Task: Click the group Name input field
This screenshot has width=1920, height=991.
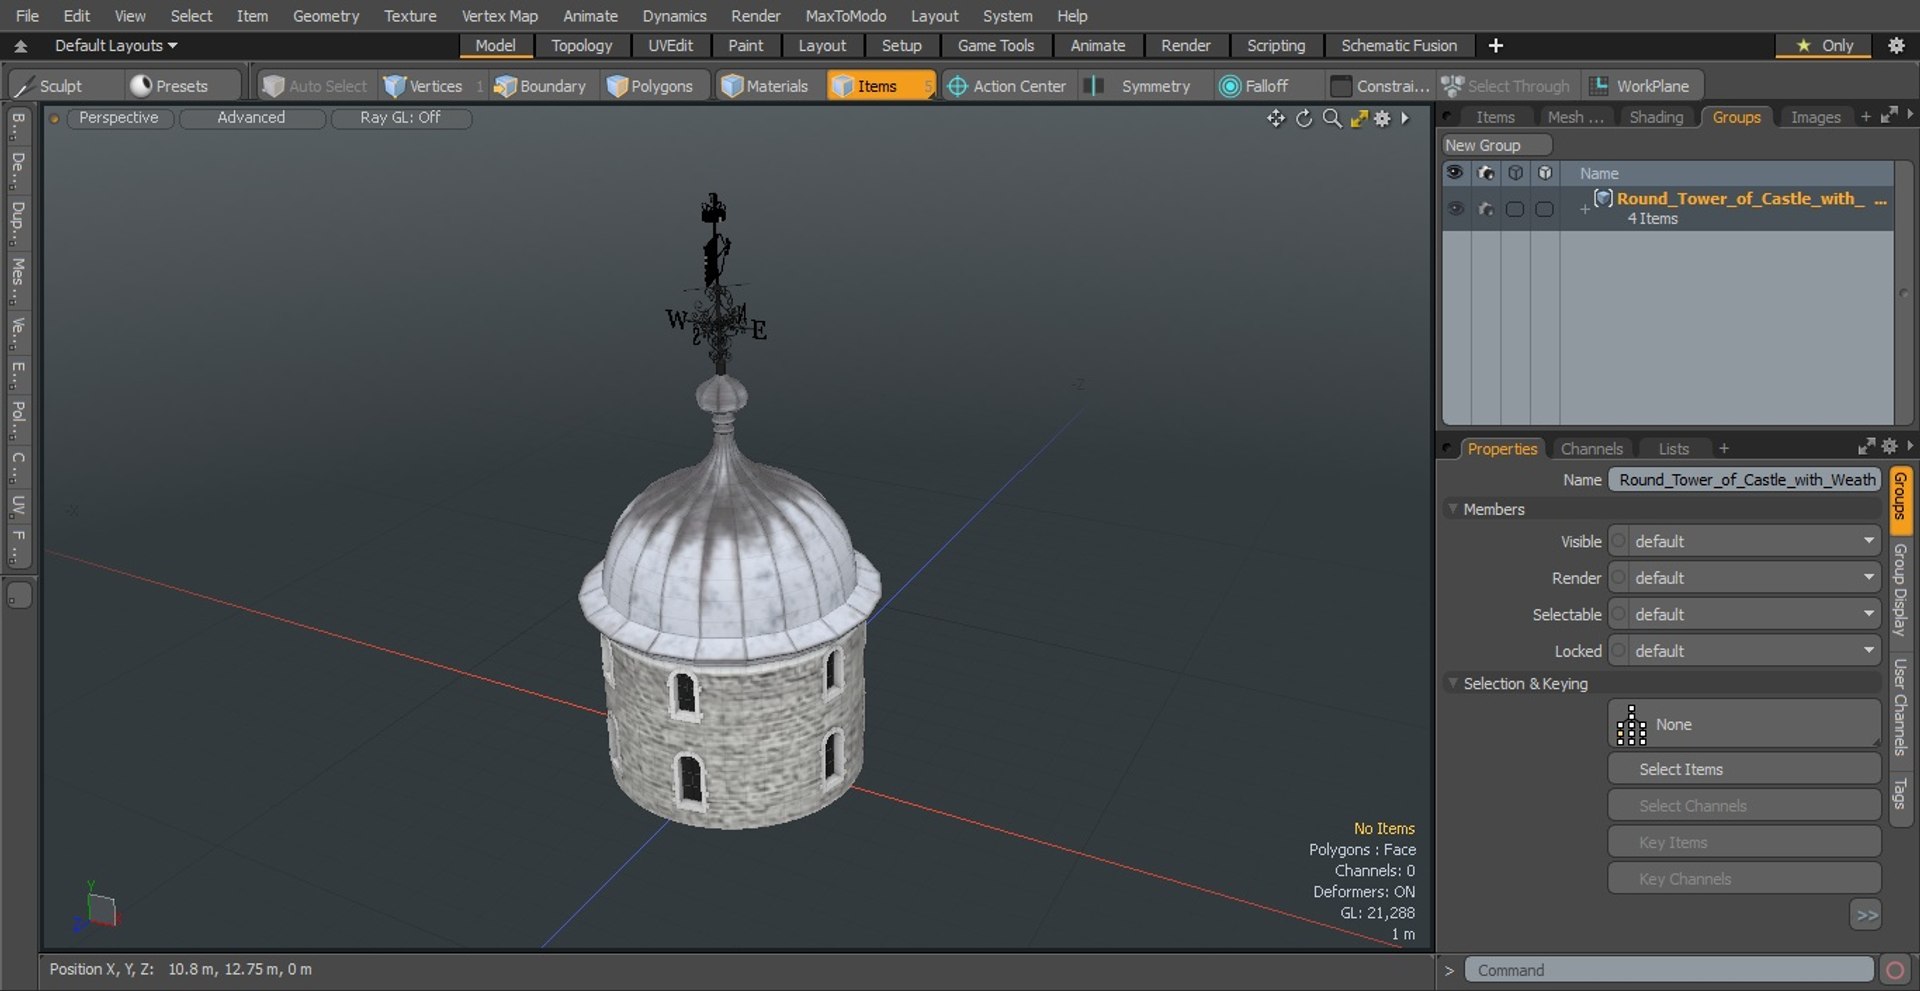Action: (1744, 480)
